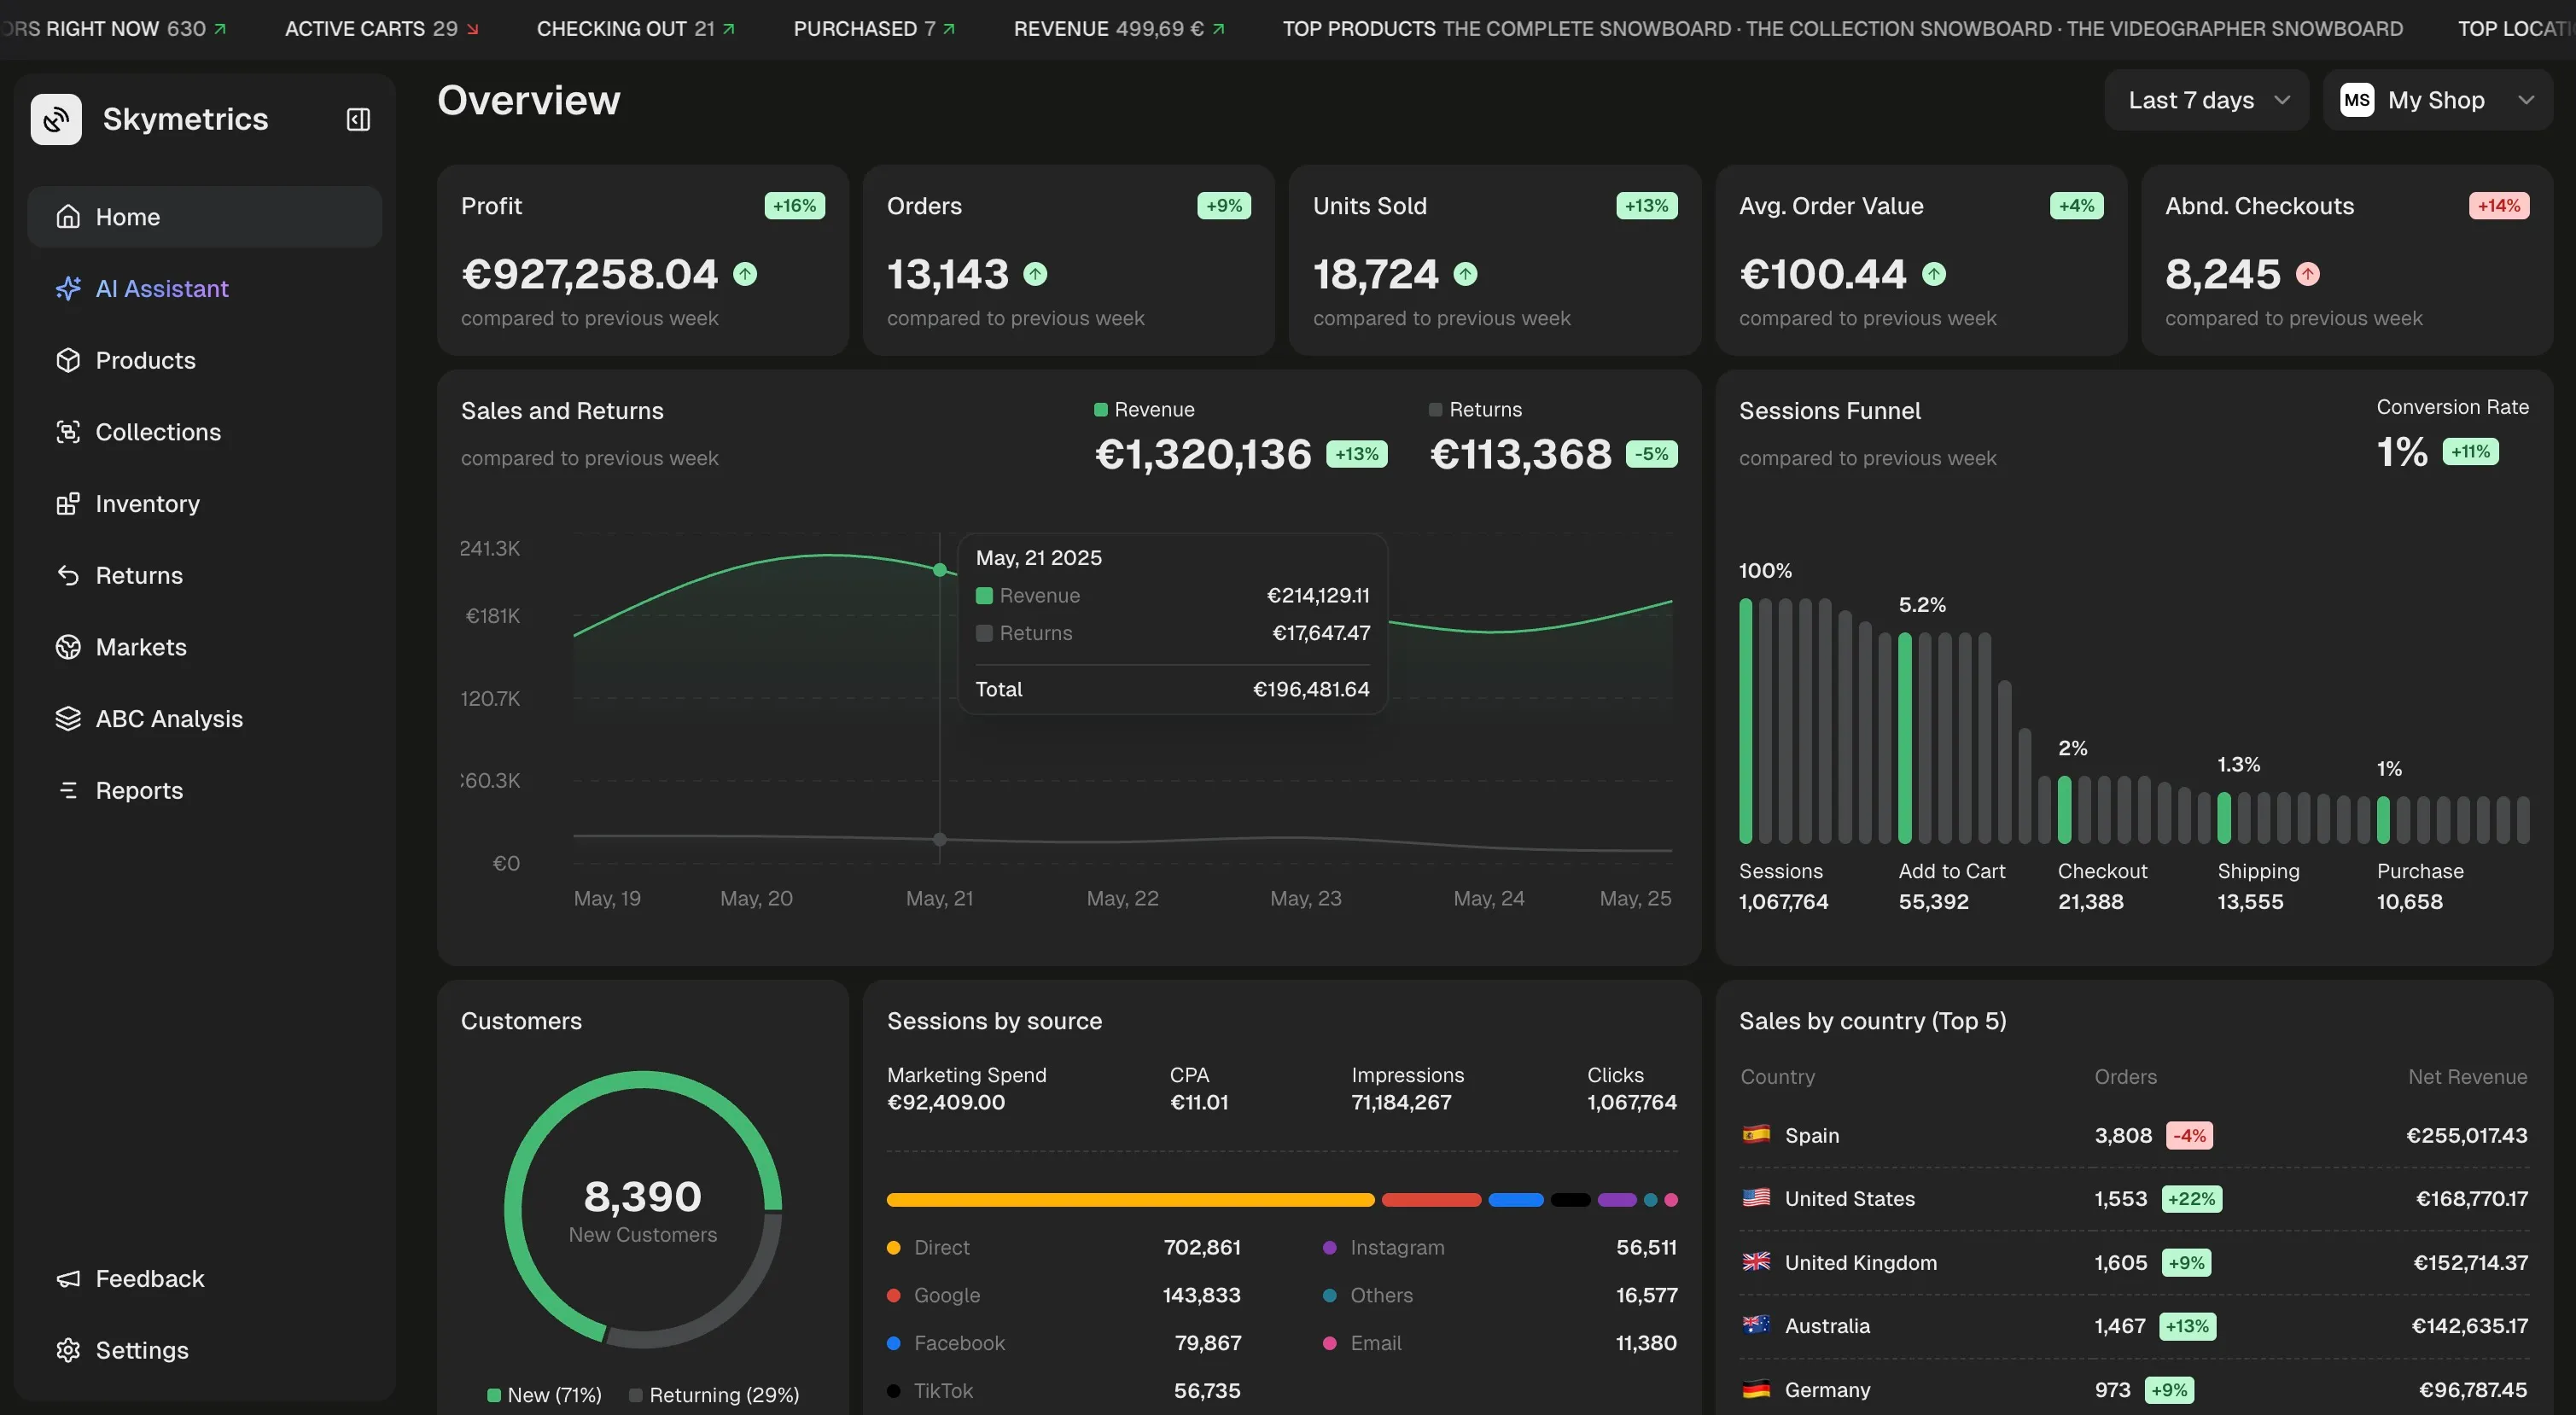Click the Feedback megaphone icon

coord(68,1278)
